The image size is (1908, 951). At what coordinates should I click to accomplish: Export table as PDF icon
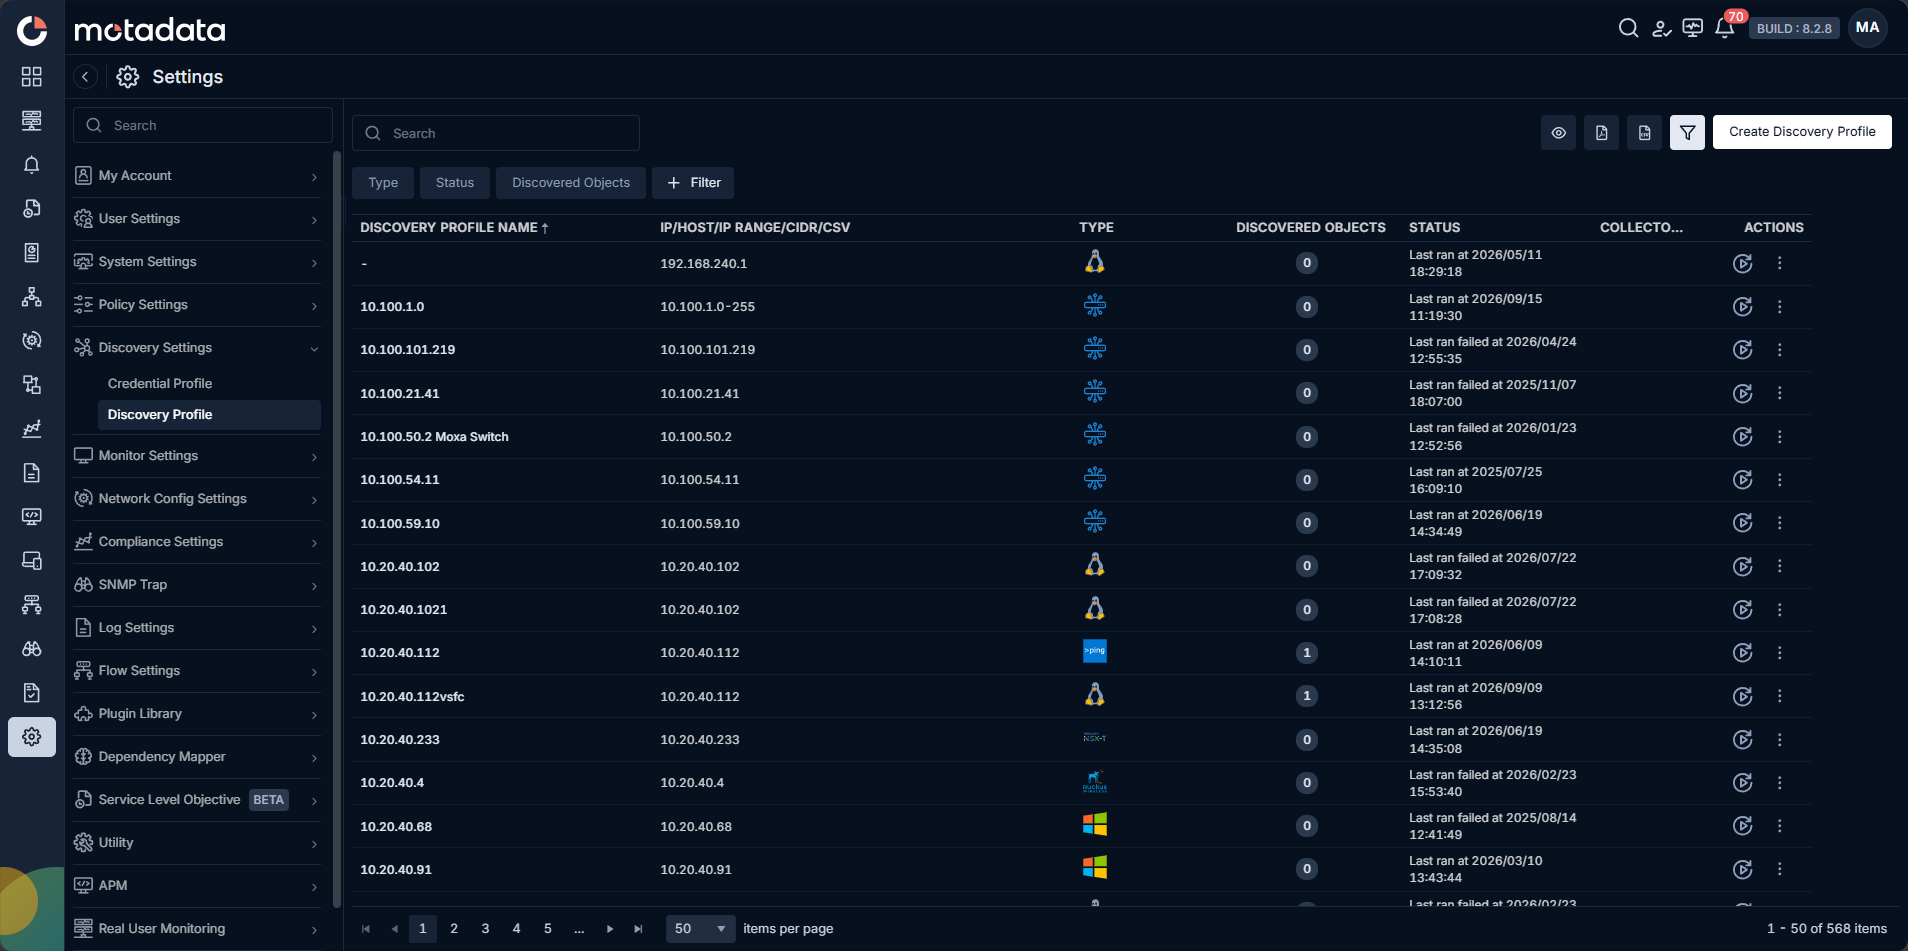(x=1602, y=132)
